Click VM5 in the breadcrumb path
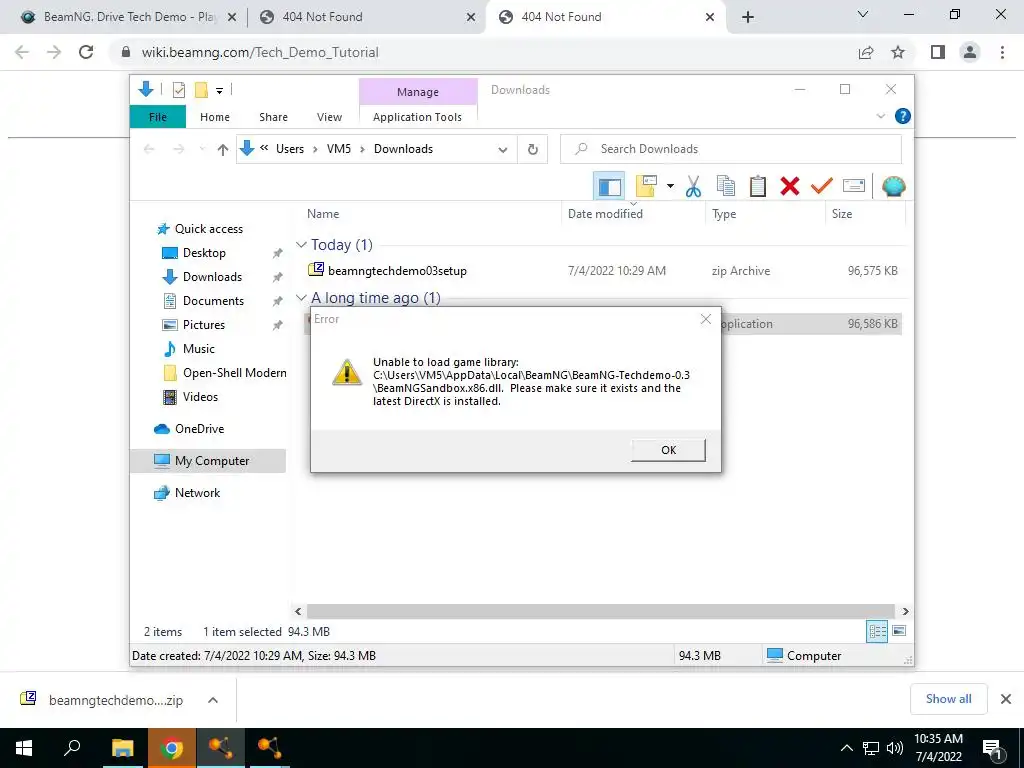1024x768 pixels. (x=339, y=149)
